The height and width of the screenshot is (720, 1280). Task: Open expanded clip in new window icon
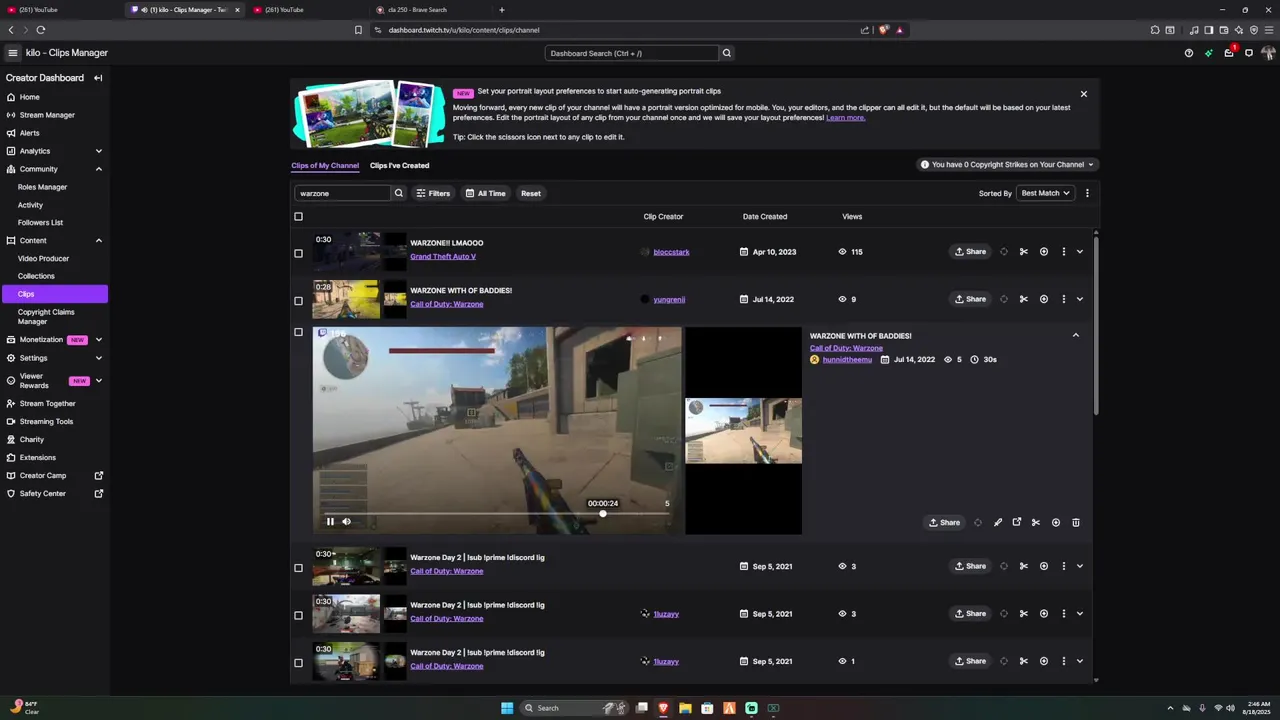click(x=1017, y=522)
